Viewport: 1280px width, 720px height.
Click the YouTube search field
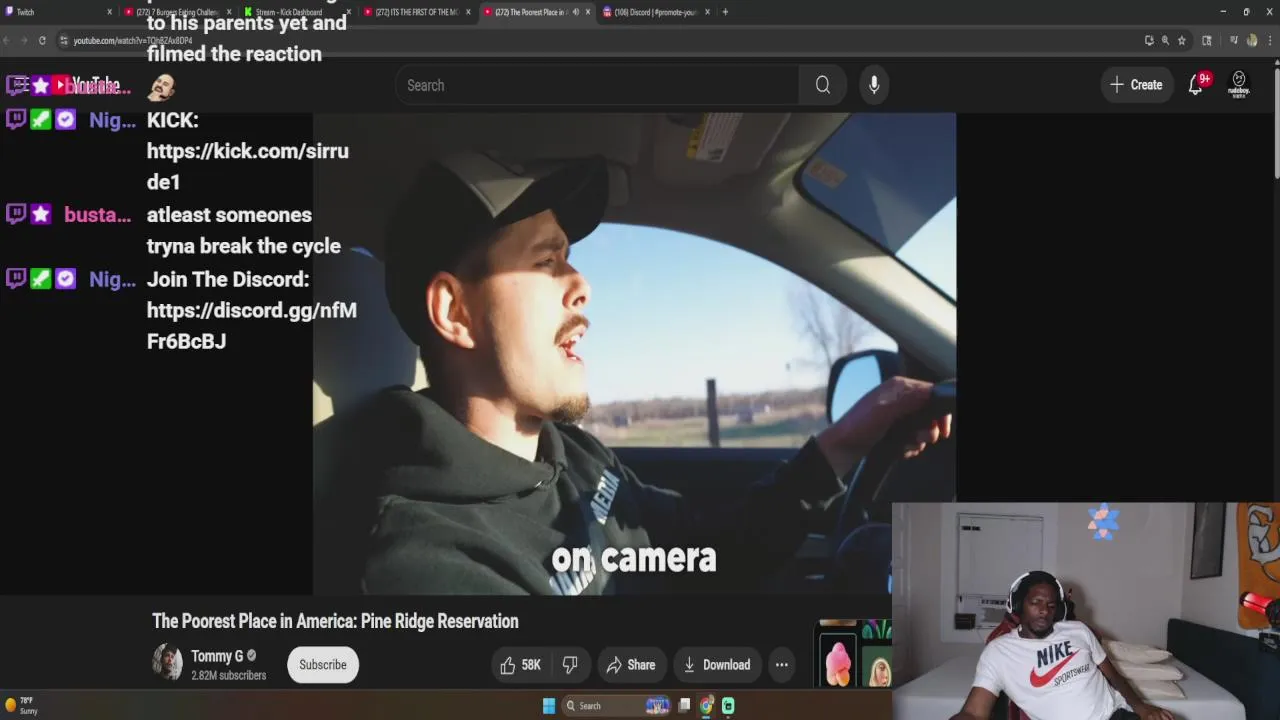tap(597, 85)
